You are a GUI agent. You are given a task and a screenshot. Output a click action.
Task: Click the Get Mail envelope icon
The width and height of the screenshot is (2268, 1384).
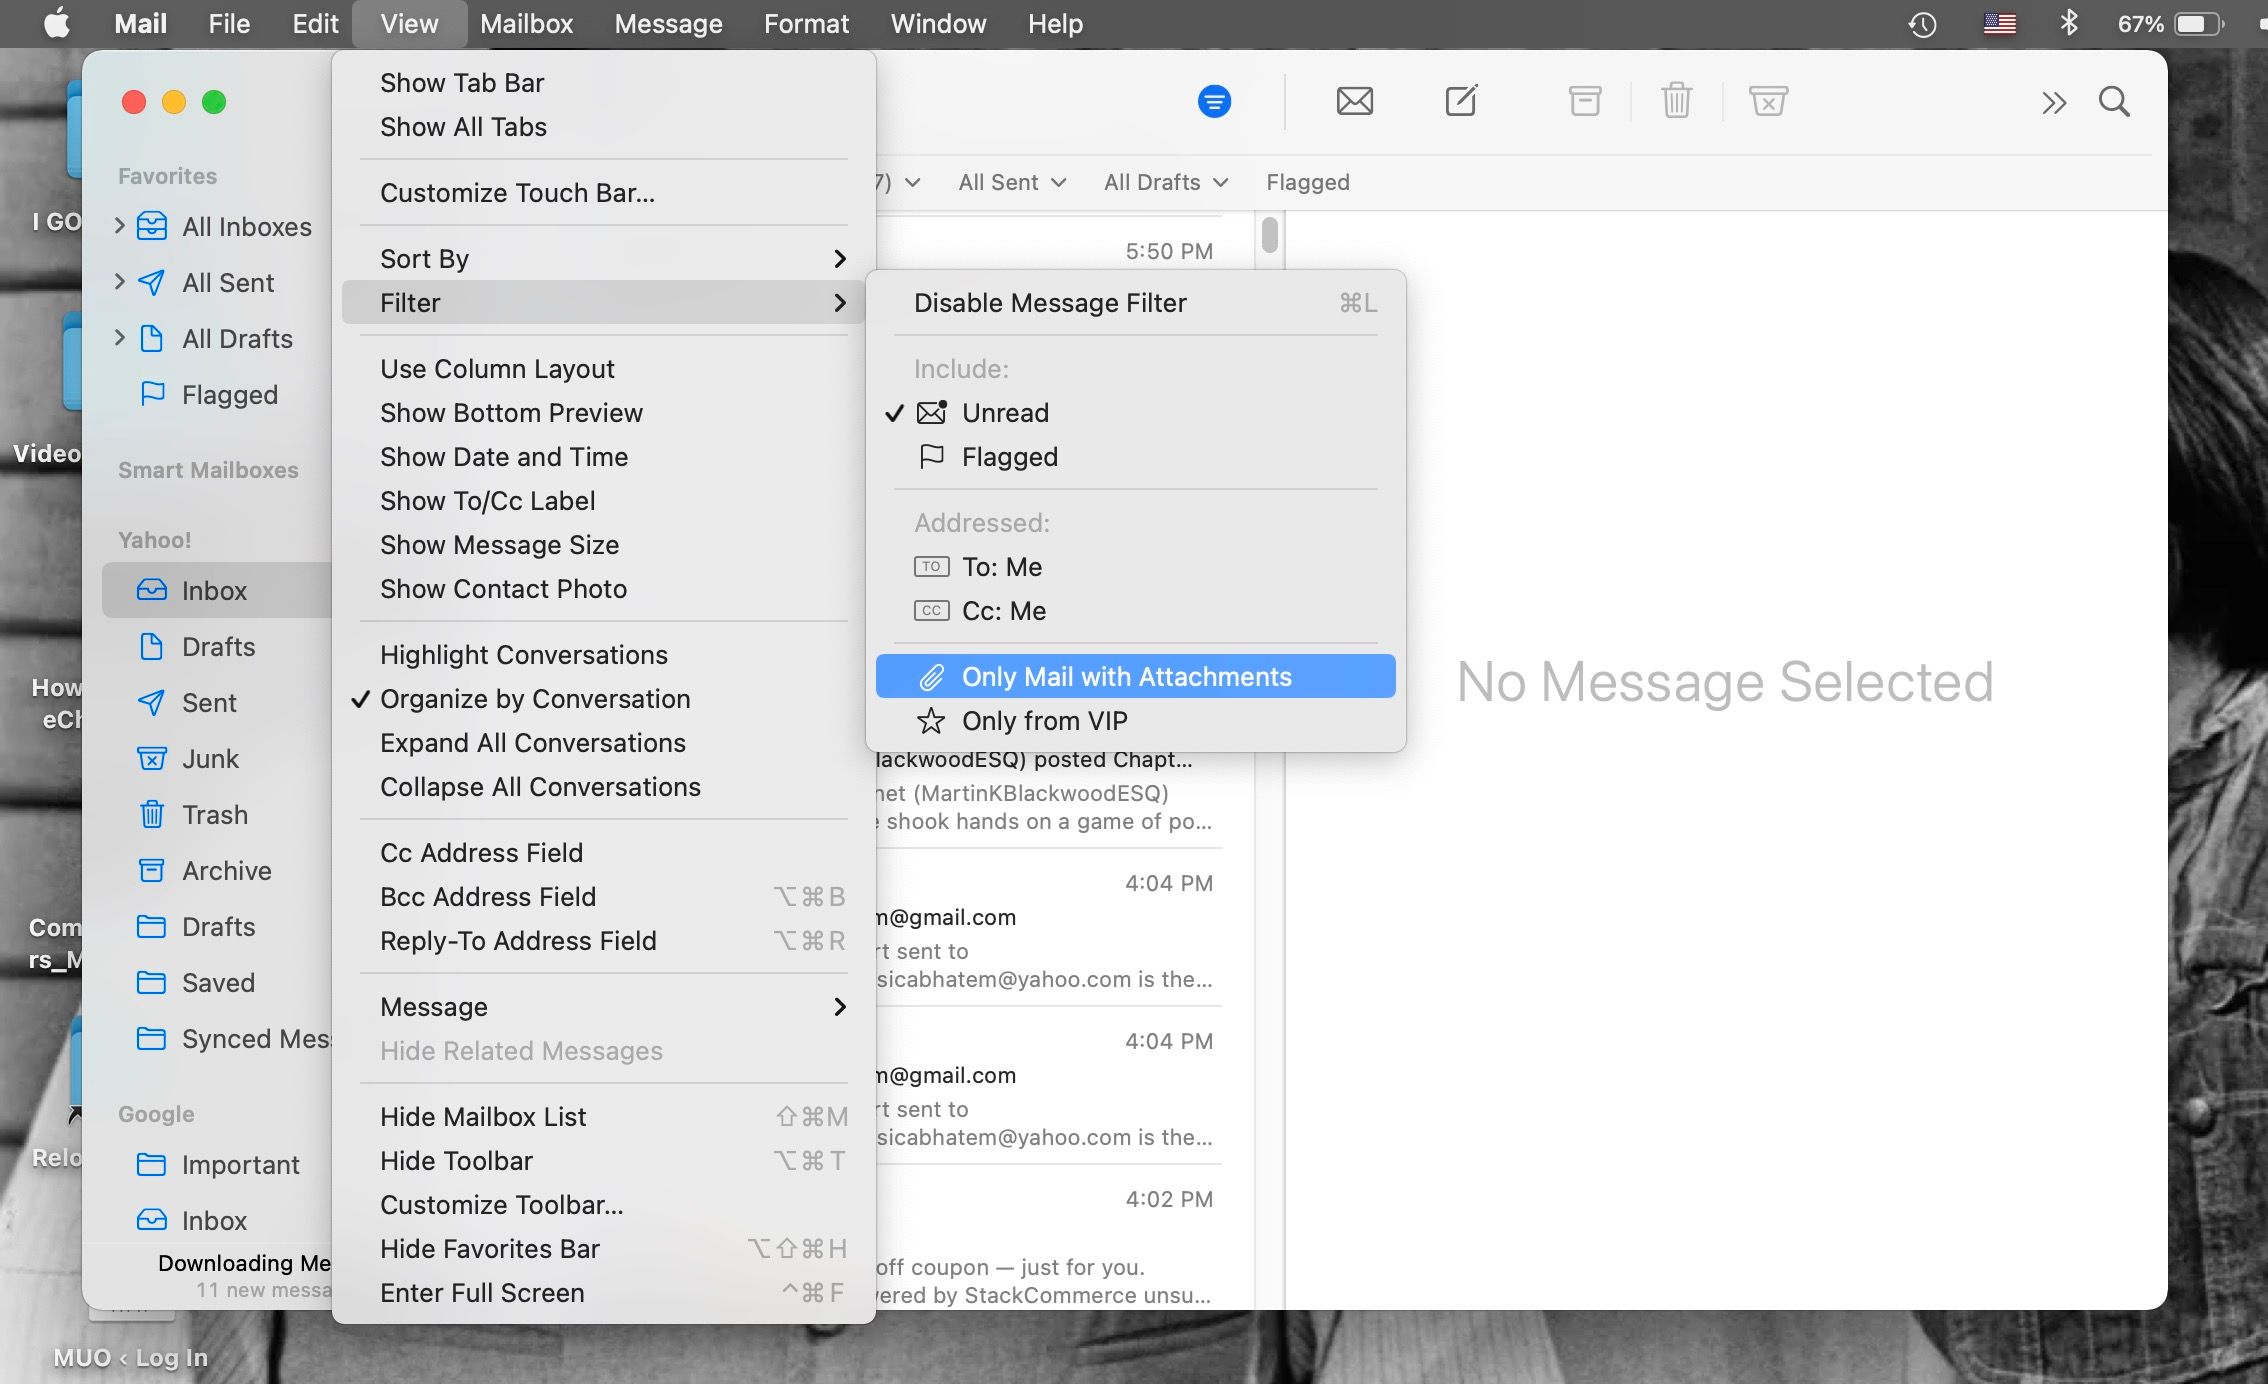click(x=1354, y=101)
